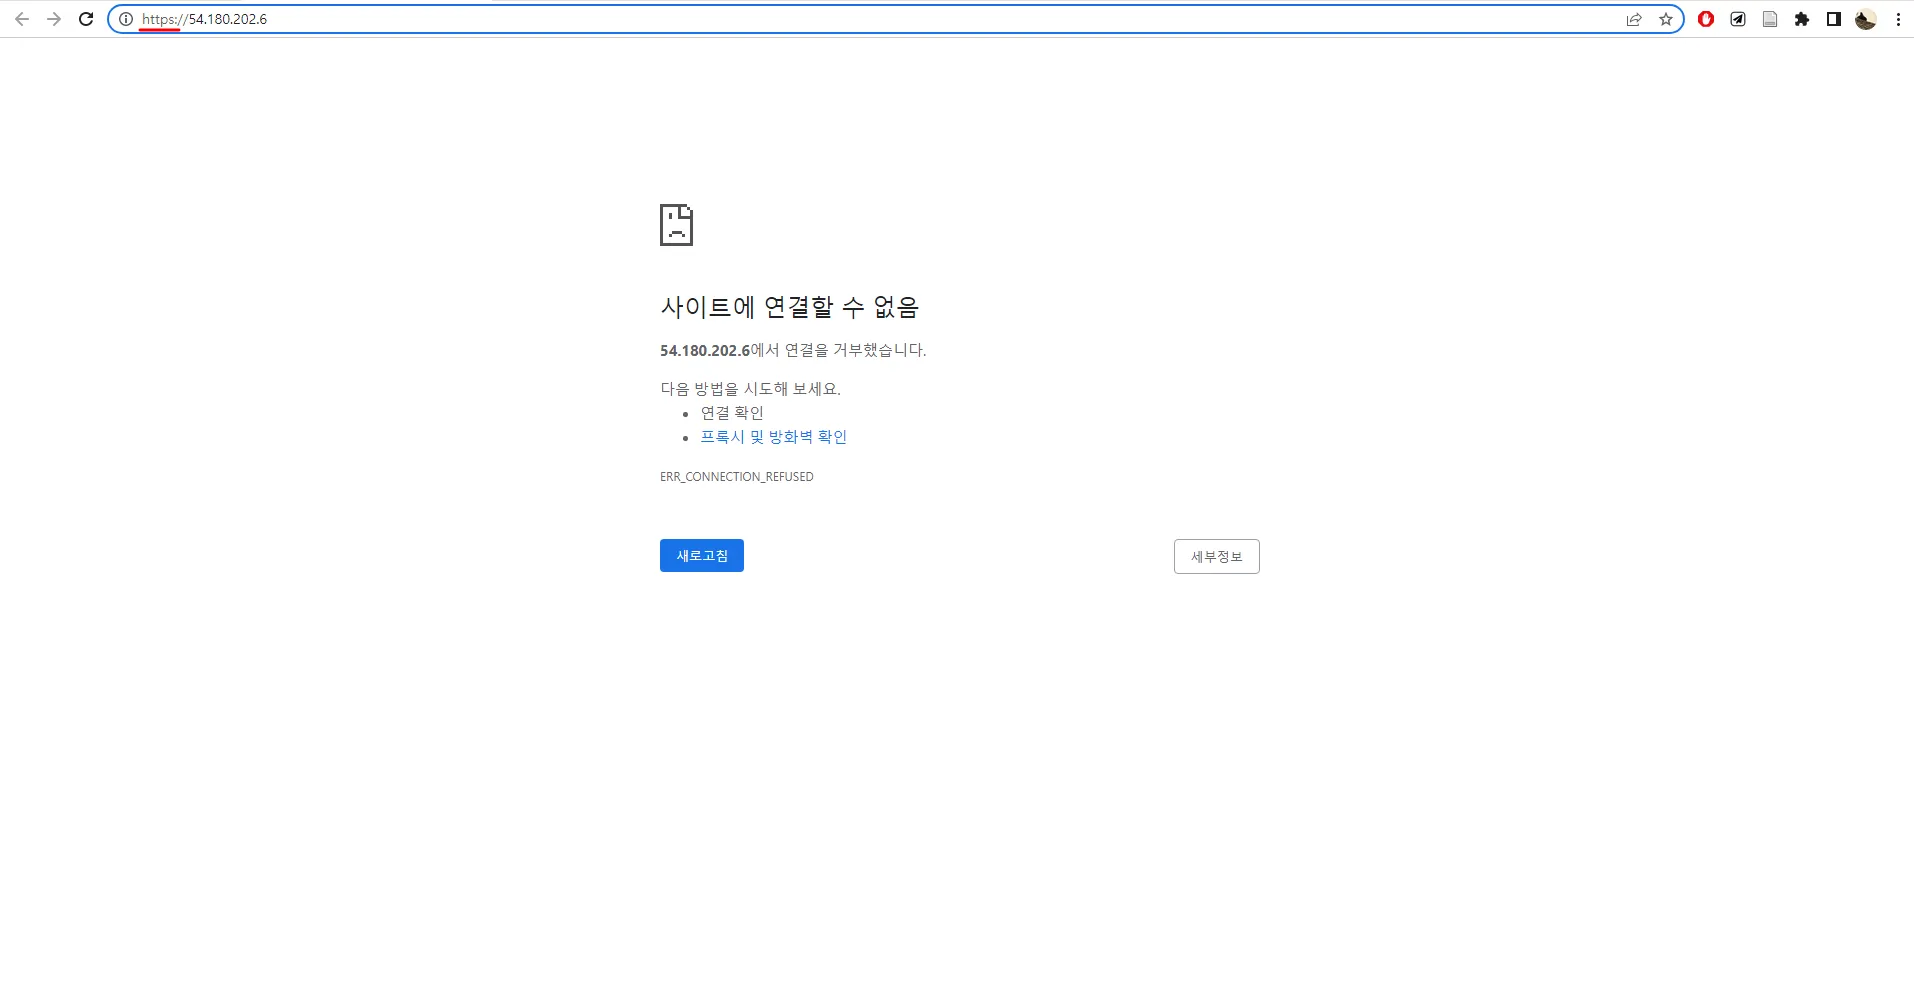Viewport: 1914px width, 1003px height.
Task: Open the pencil note extension icon
Action: [x=1738, y=19]
